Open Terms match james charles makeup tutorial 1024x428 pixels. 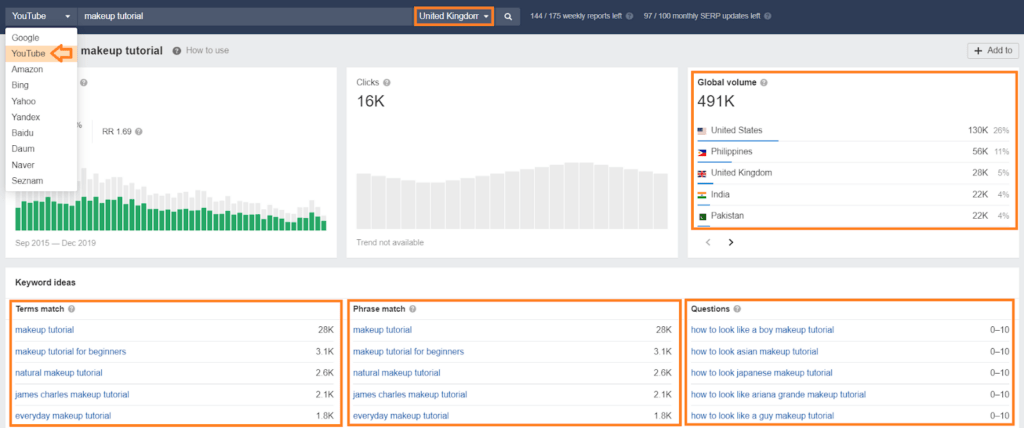[72, 394]
